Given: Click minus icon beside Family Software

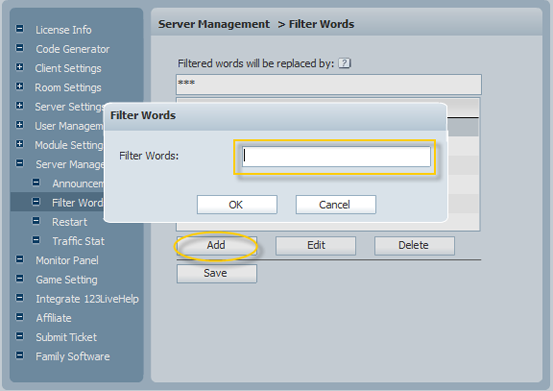Looking at the screenshot, I should pyautogui.click(x=20, y=355).
